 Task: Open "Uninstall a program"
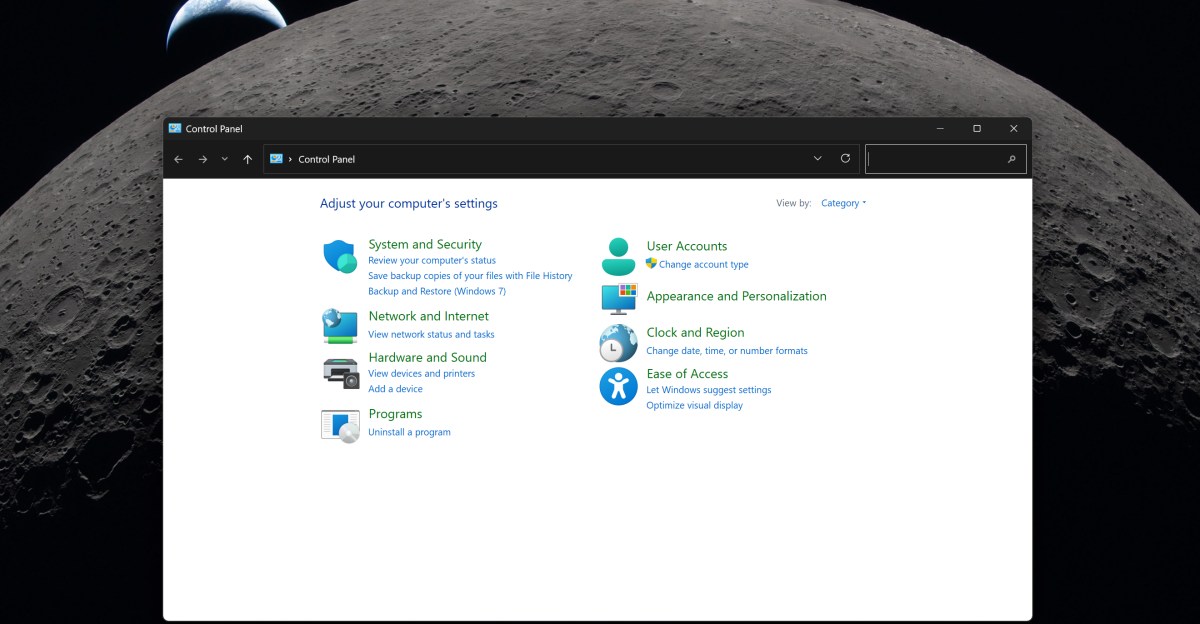(x=409, y=432)
